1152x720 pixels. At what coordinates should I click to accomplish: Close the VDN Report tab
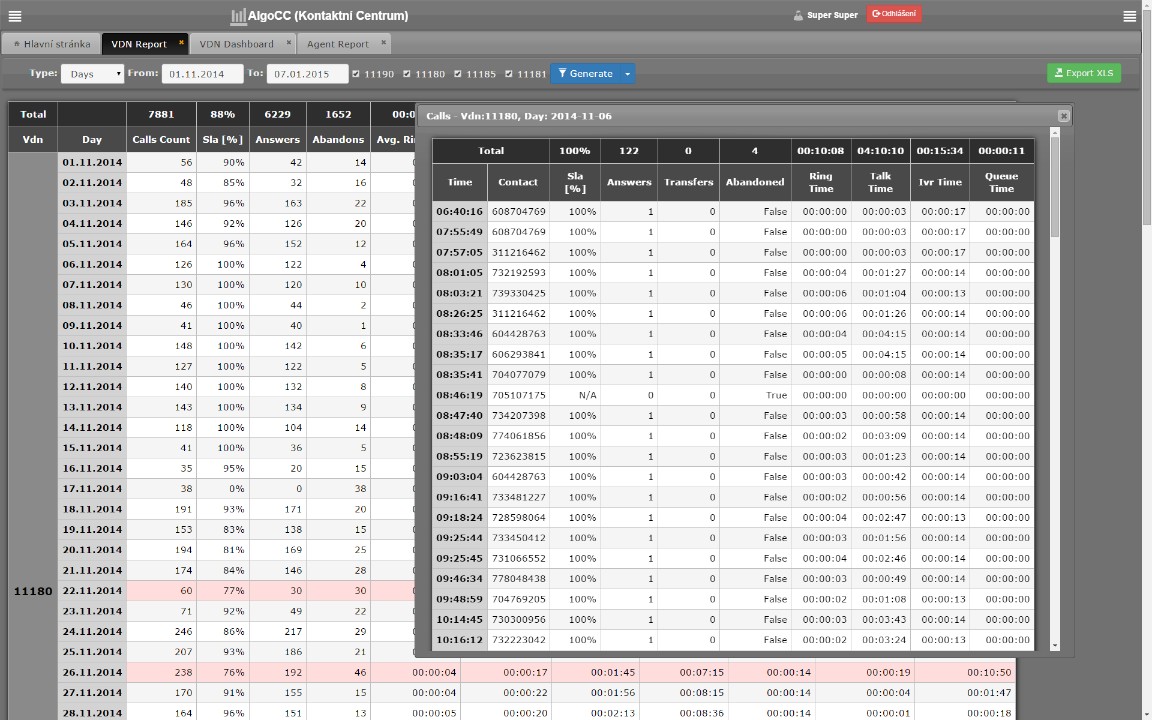[x=181, y=43]
